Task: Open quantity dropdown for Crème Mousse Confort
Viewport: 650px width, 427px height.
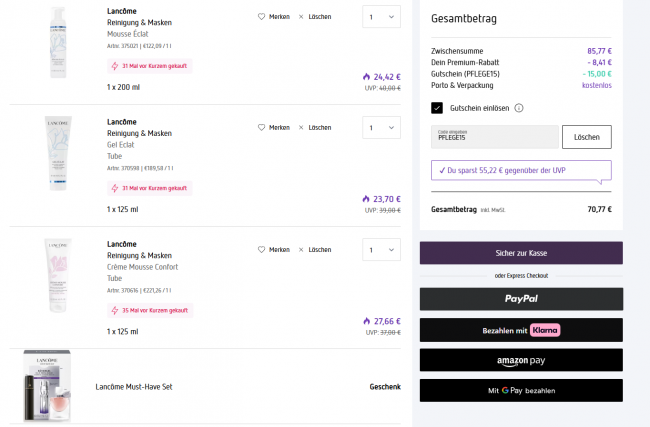Action: 380,250
